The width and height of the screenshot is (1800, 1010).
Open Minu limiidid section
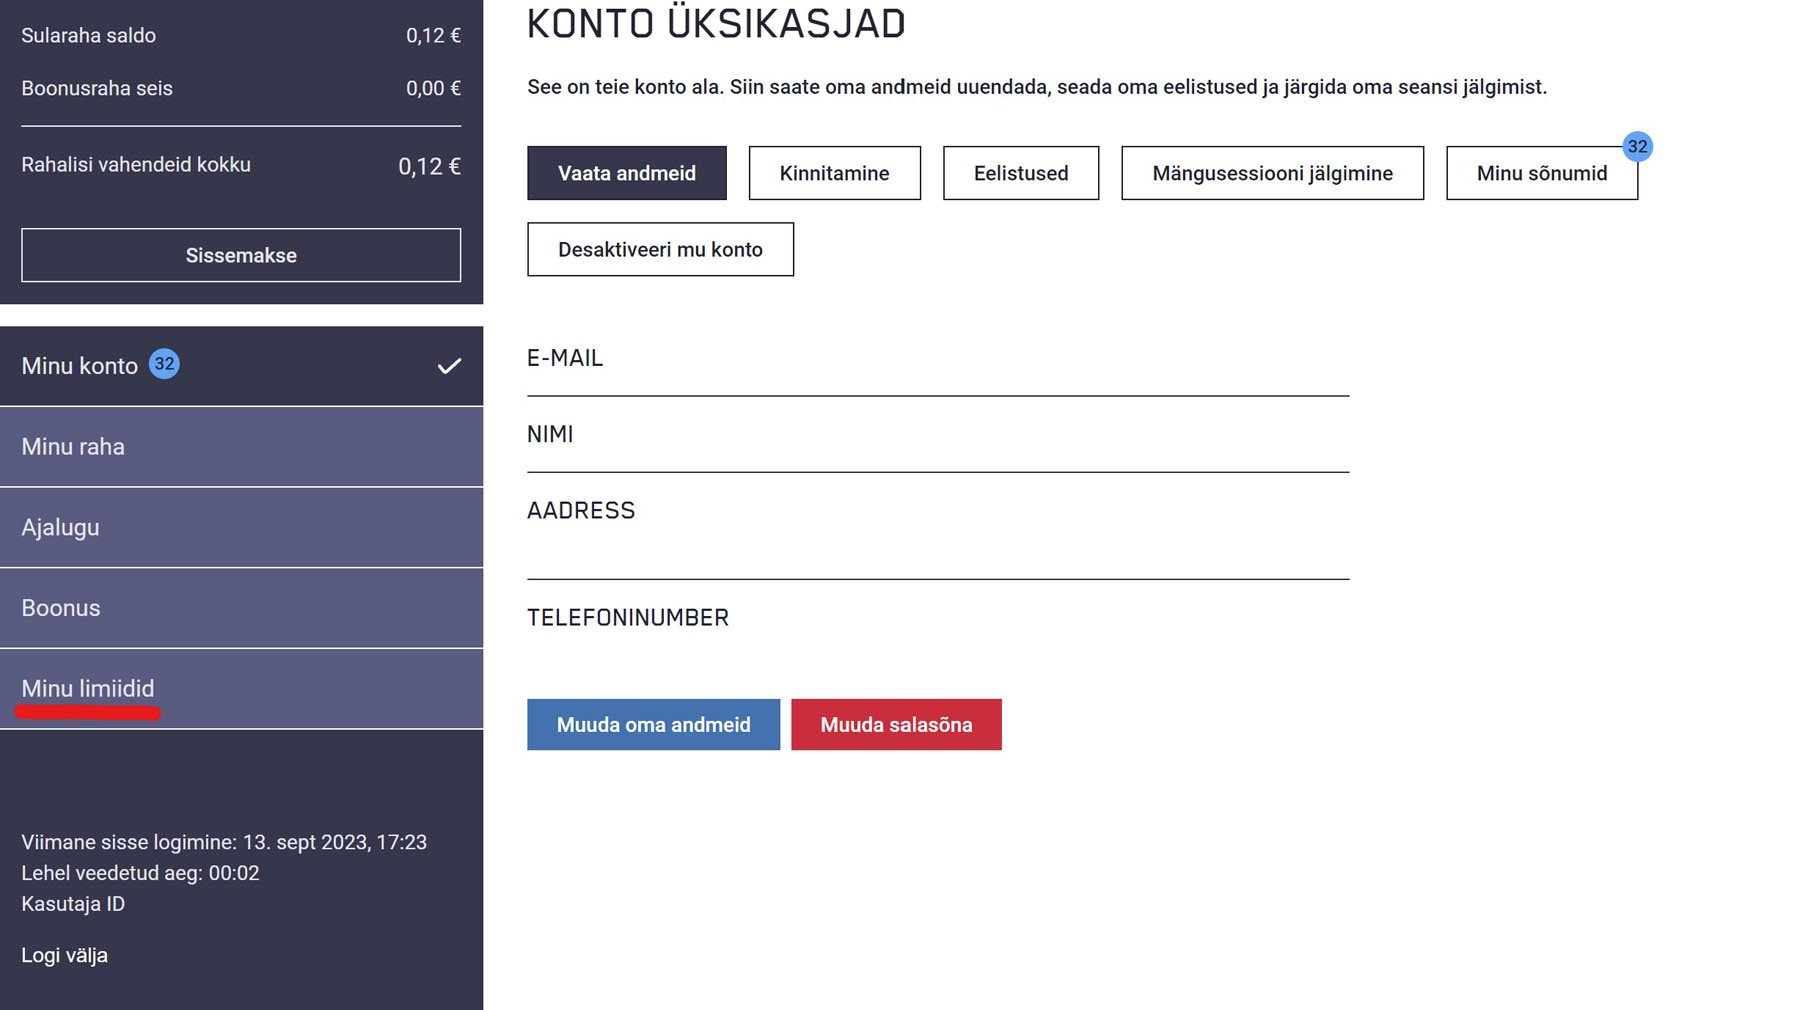[x=241, y=689]
